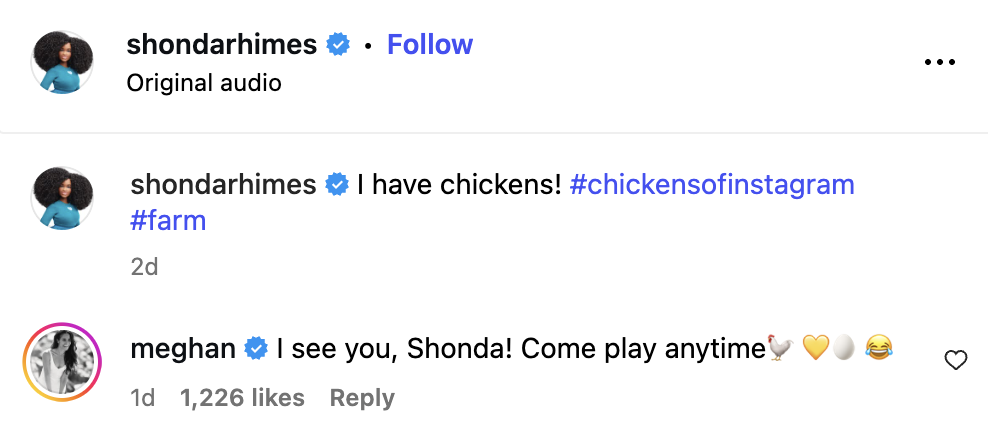This screenshot has width=988, height=440.
Task: Like meghan's comment with the heart icon
Action: 955,360
